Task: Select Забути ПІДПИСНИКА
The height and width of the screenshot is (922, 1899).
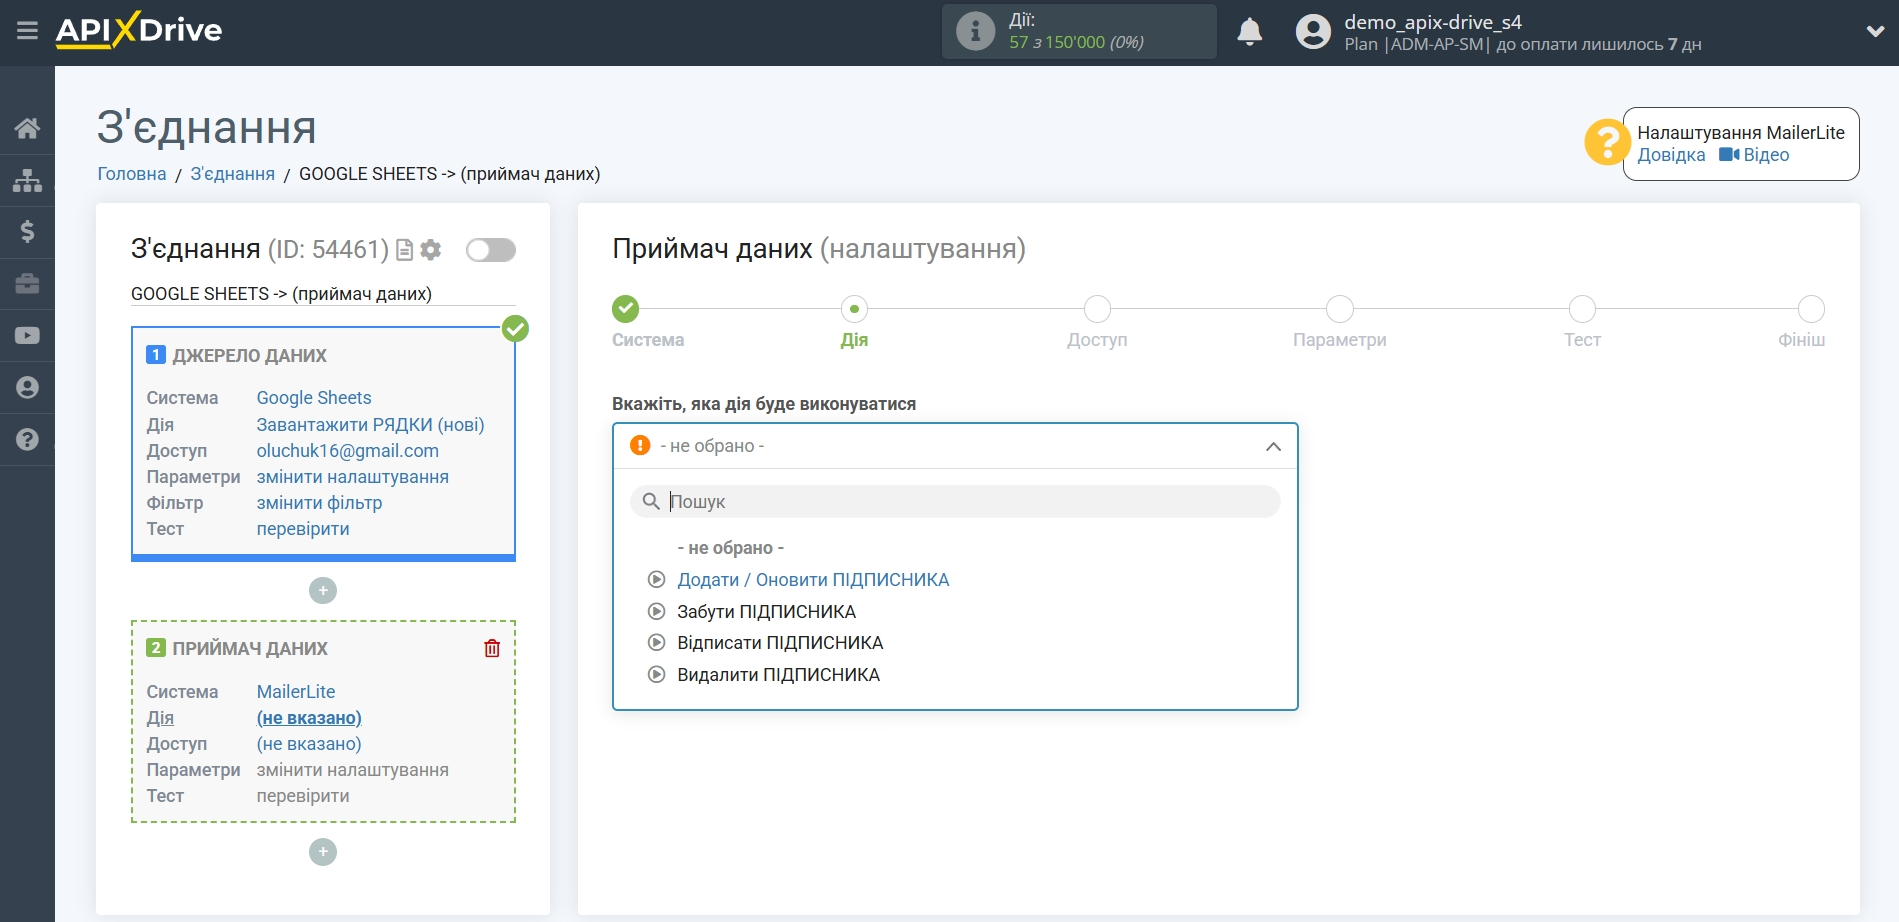Action: pyautogui.click(x=766, y=612)
